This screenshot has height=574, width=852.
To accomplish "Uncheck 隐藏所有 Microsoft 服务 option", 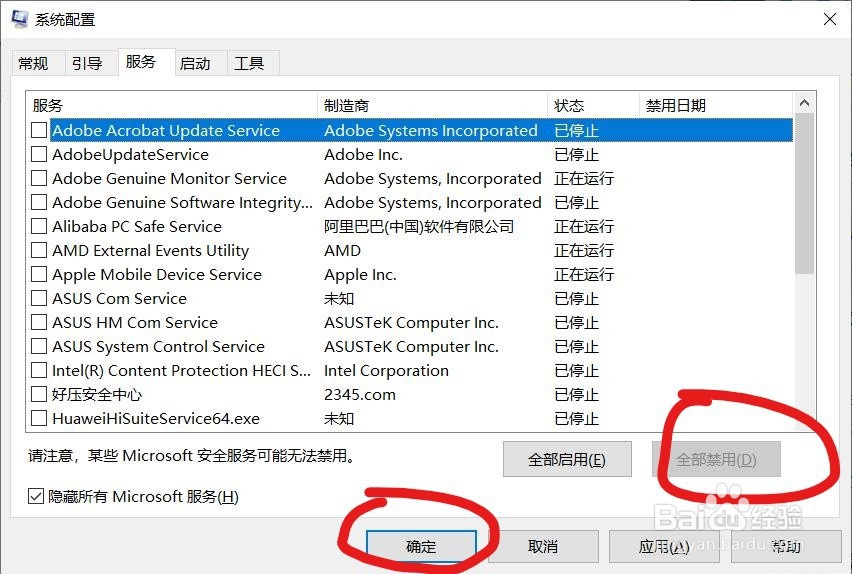I will (x=36, y=496).
